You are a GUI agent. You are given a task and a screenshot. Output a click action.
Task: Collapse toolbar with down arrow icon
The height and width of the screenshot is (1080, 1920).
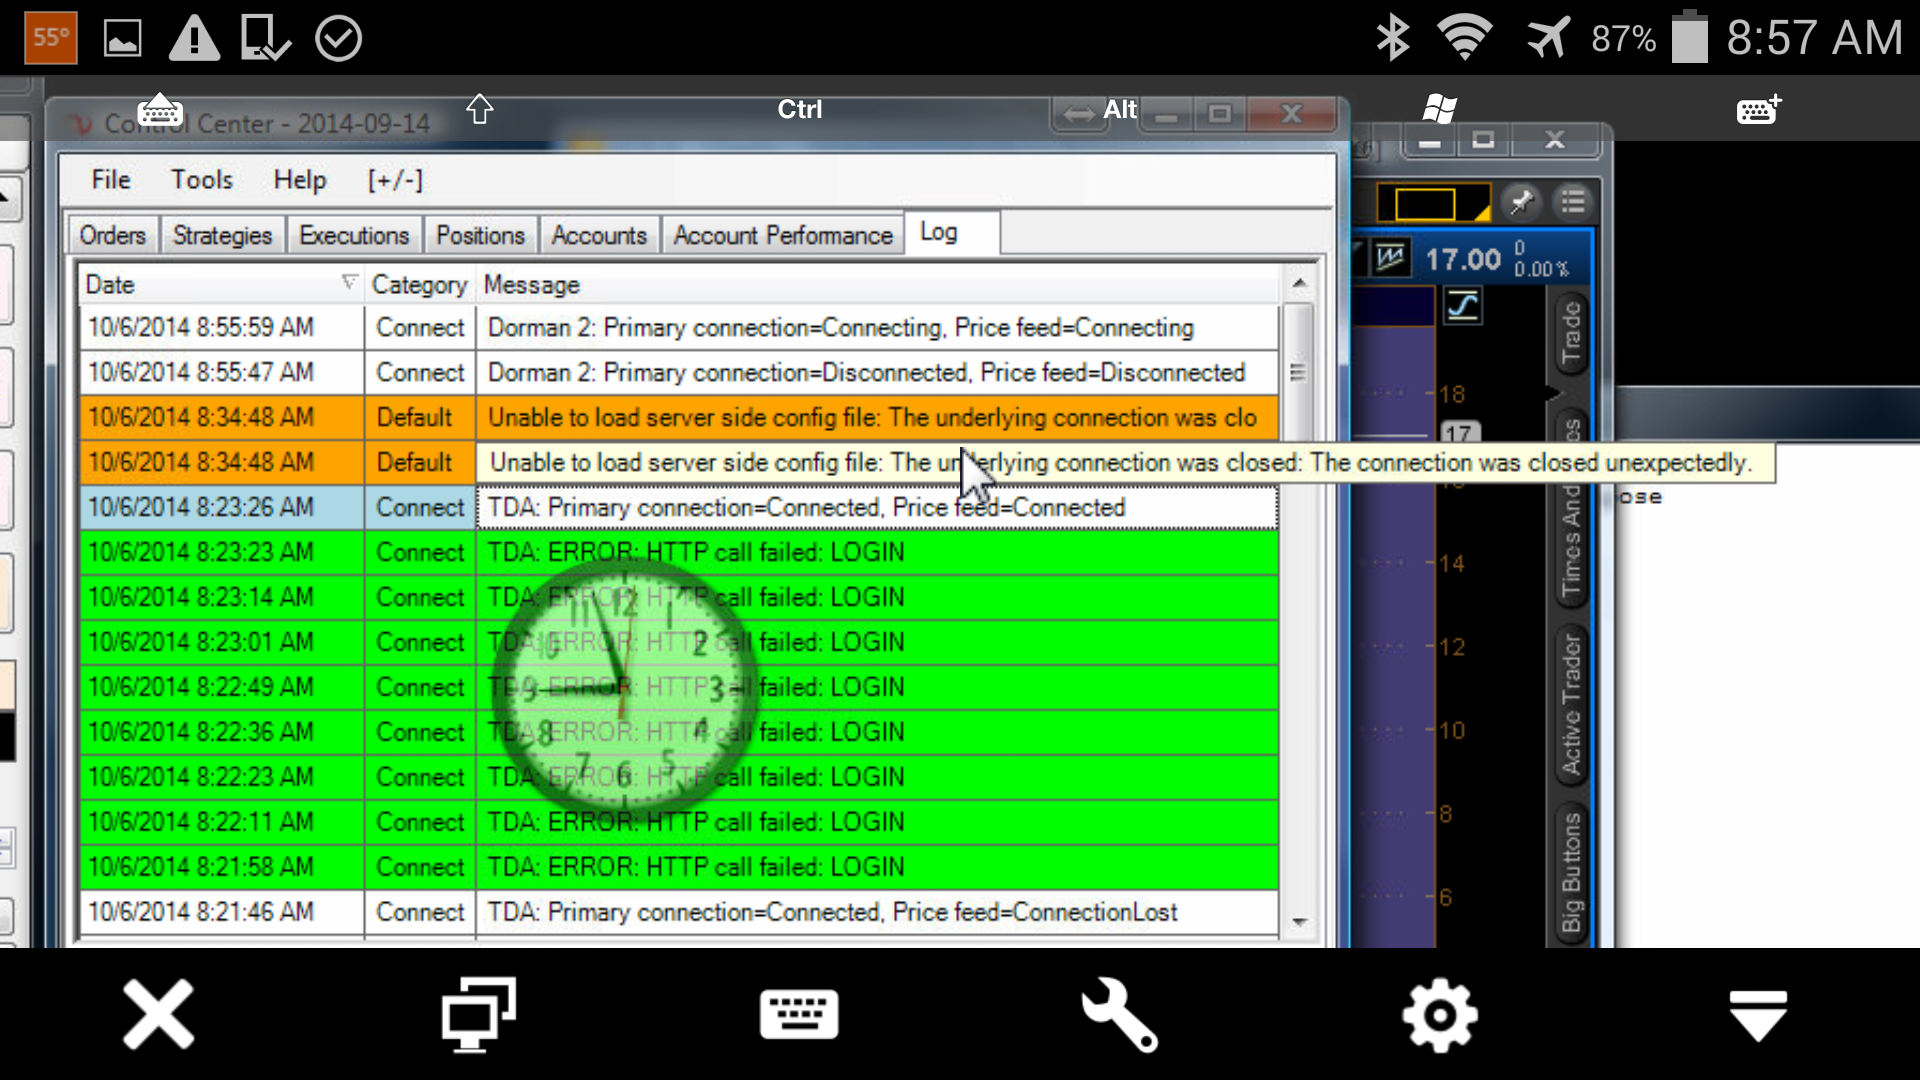click(x=1758, y=1015)
